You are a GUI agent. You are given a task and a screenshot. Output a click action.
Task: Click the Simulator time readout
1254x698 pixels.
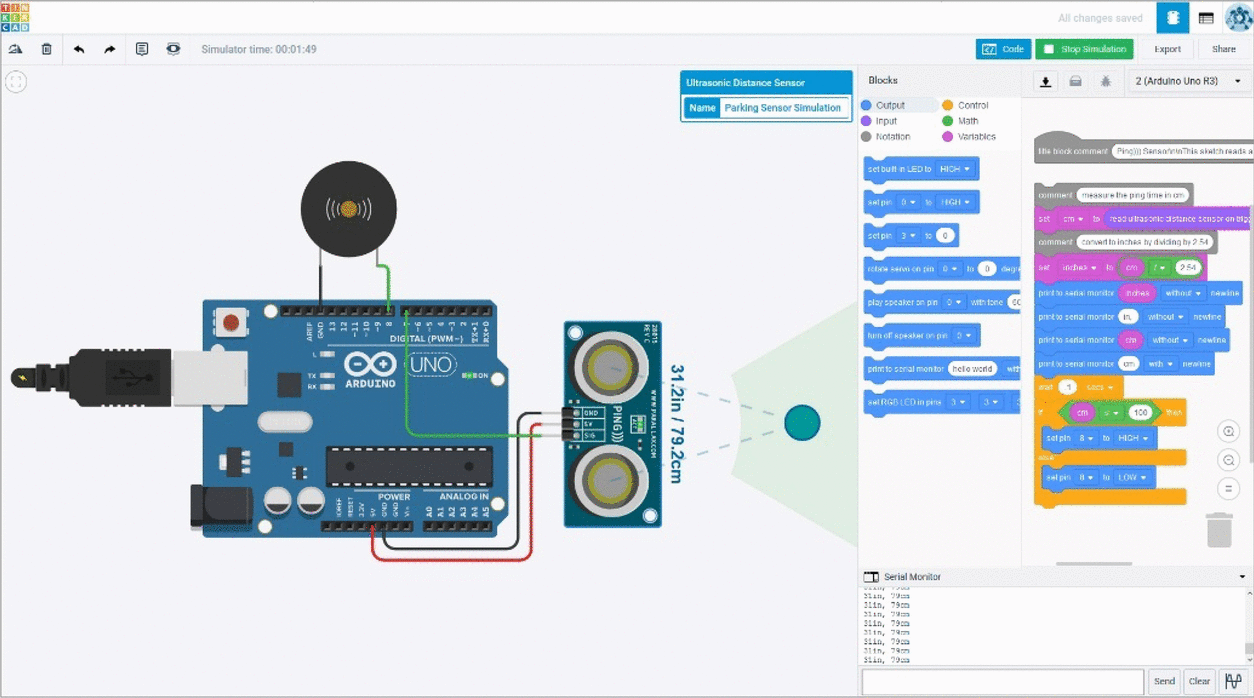(x=259, y=49)
